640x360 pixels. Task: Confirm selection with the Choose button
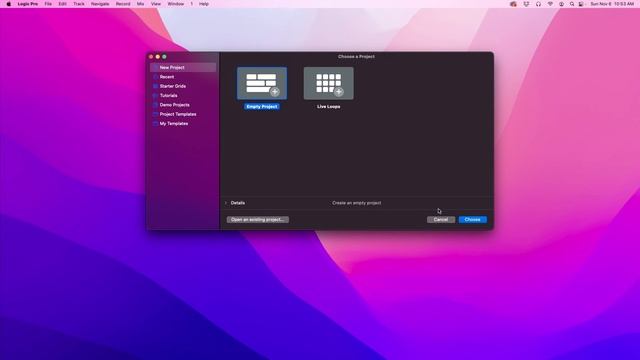[x=472, y=220]
